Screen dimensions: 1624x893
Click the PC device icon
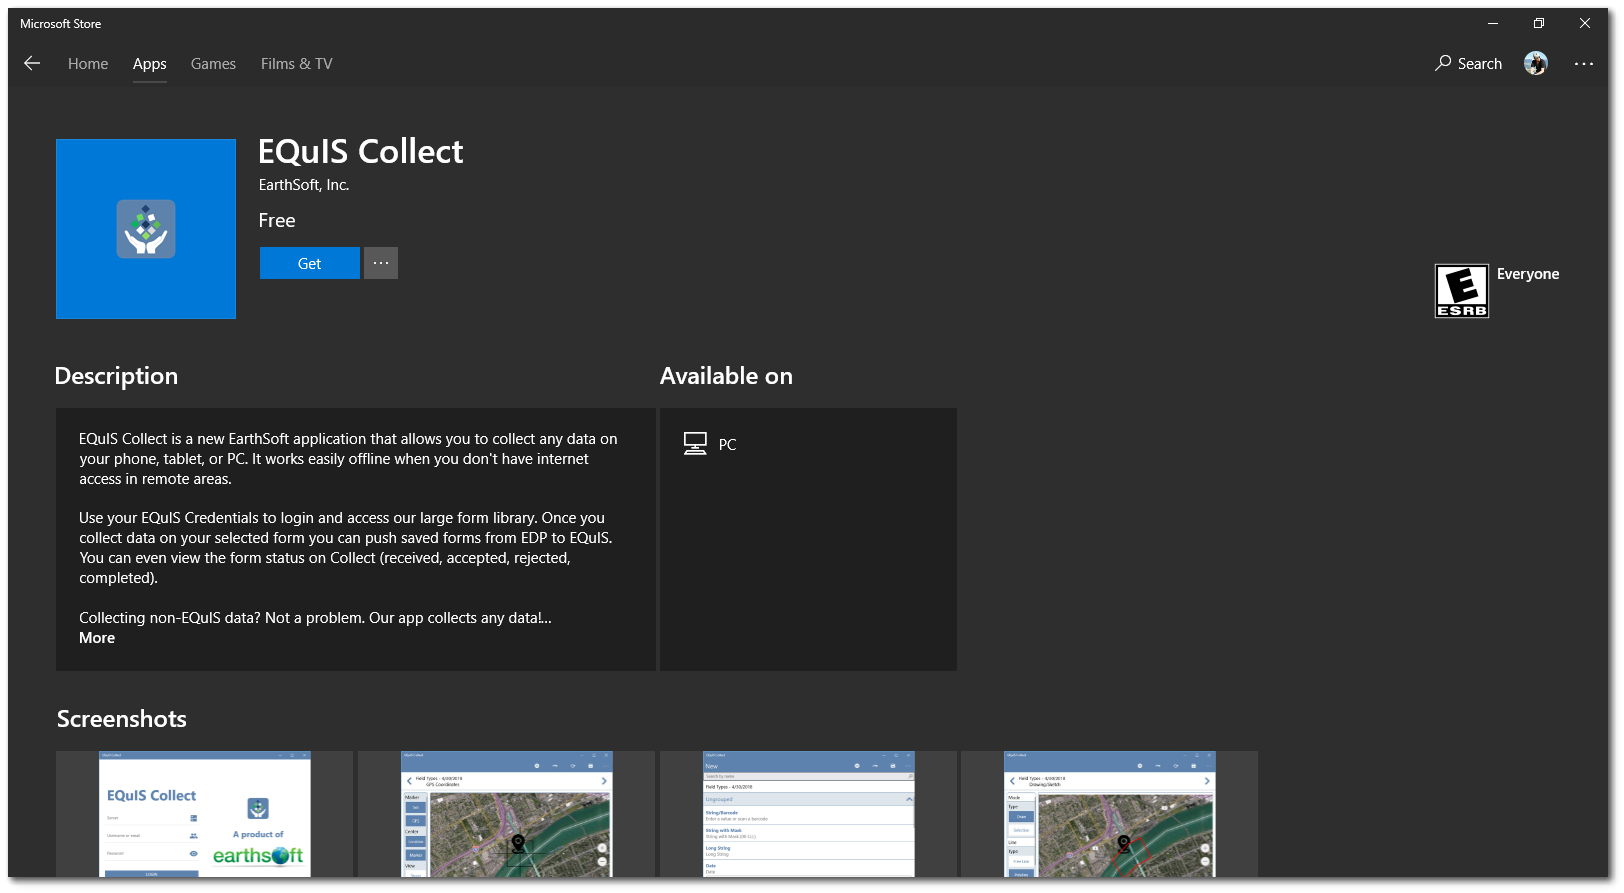pyautogui.click(x=695, y=444)
